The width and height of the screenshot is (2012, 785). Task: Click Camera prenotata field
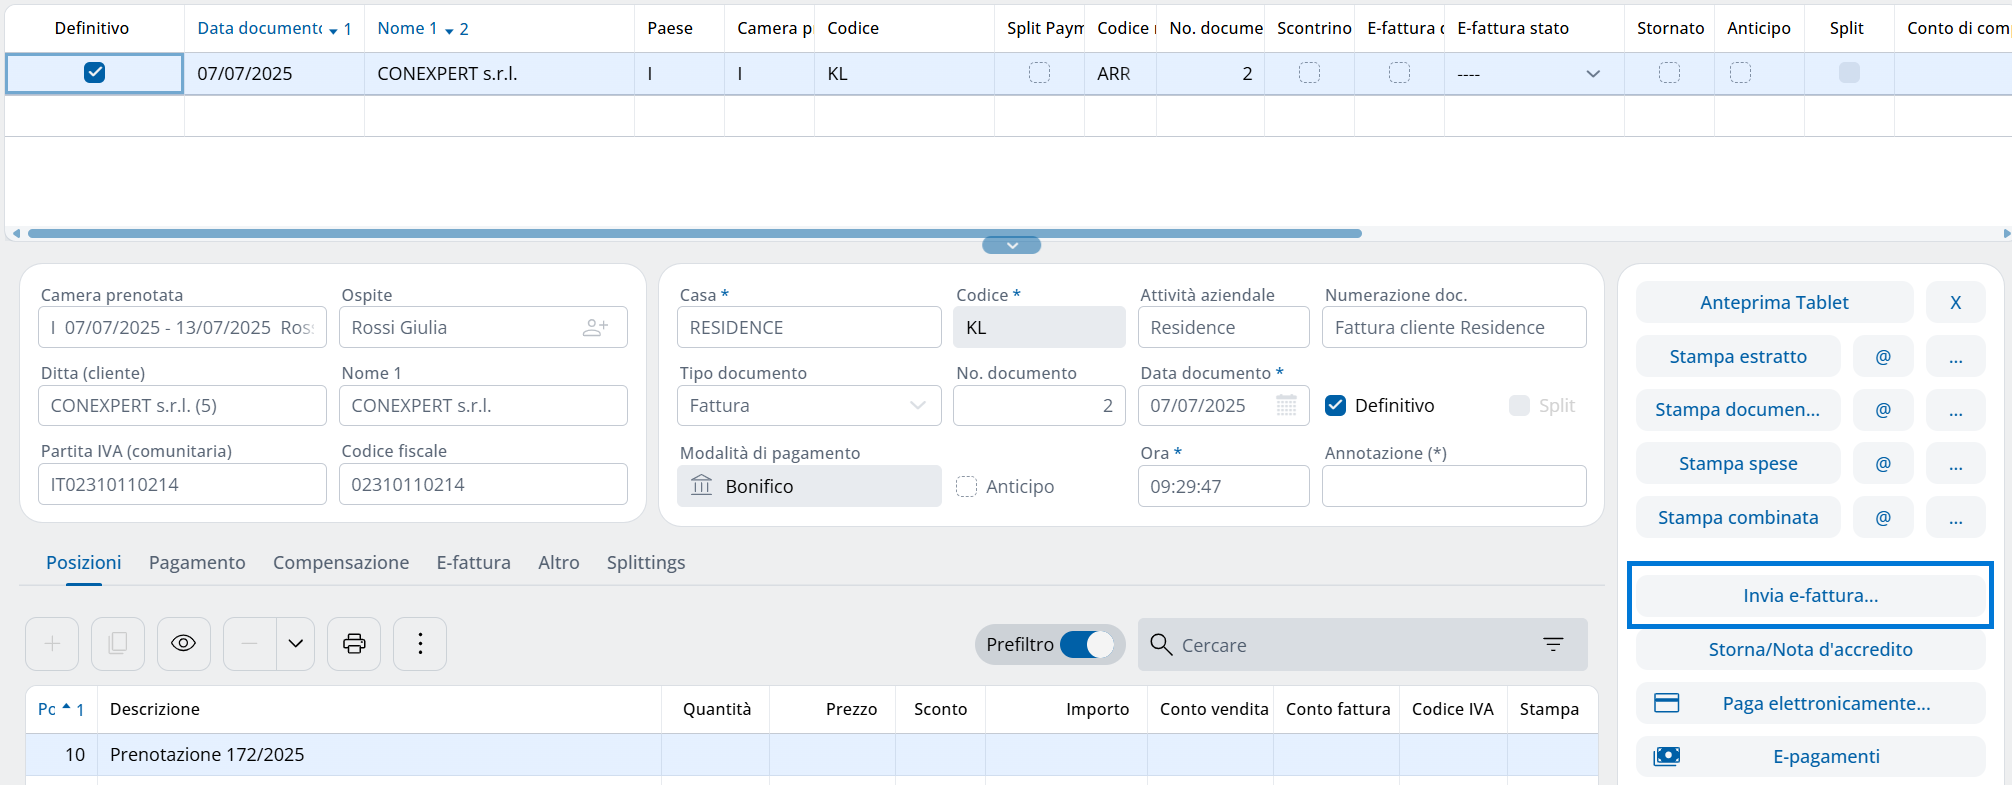(182, 327)
